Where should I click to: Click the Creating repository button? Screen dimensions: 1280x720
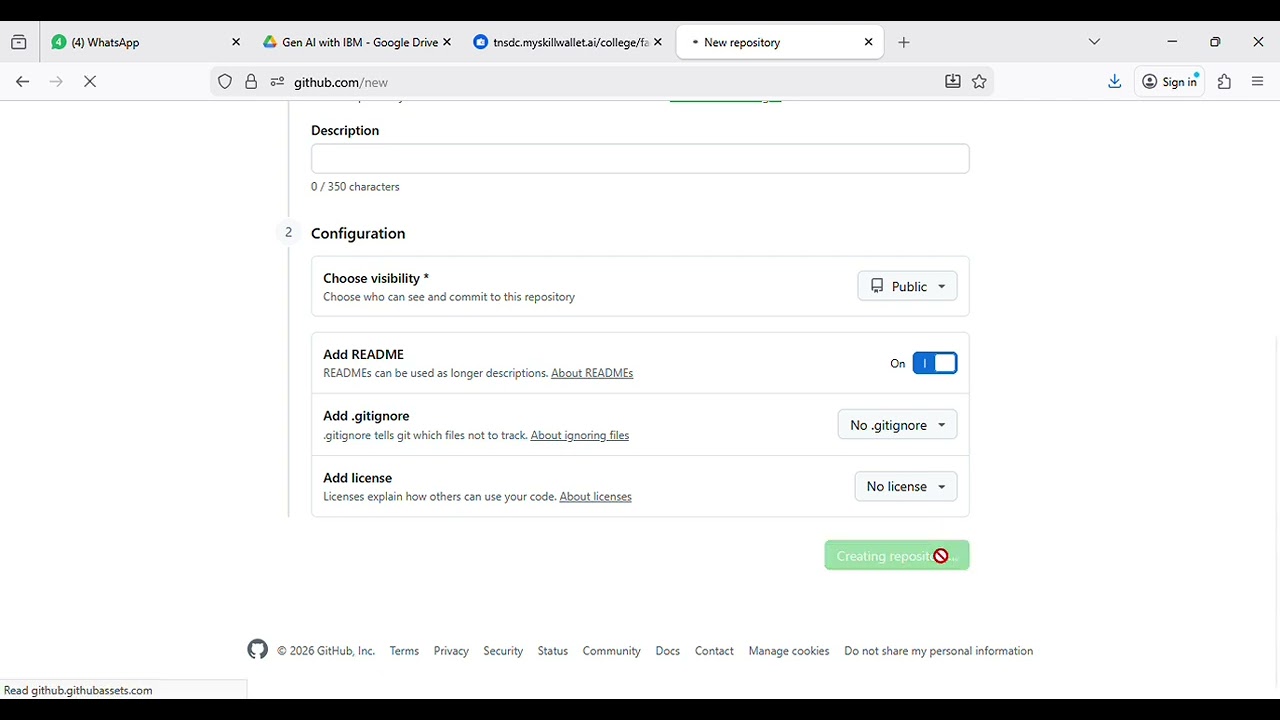point(897,556)
